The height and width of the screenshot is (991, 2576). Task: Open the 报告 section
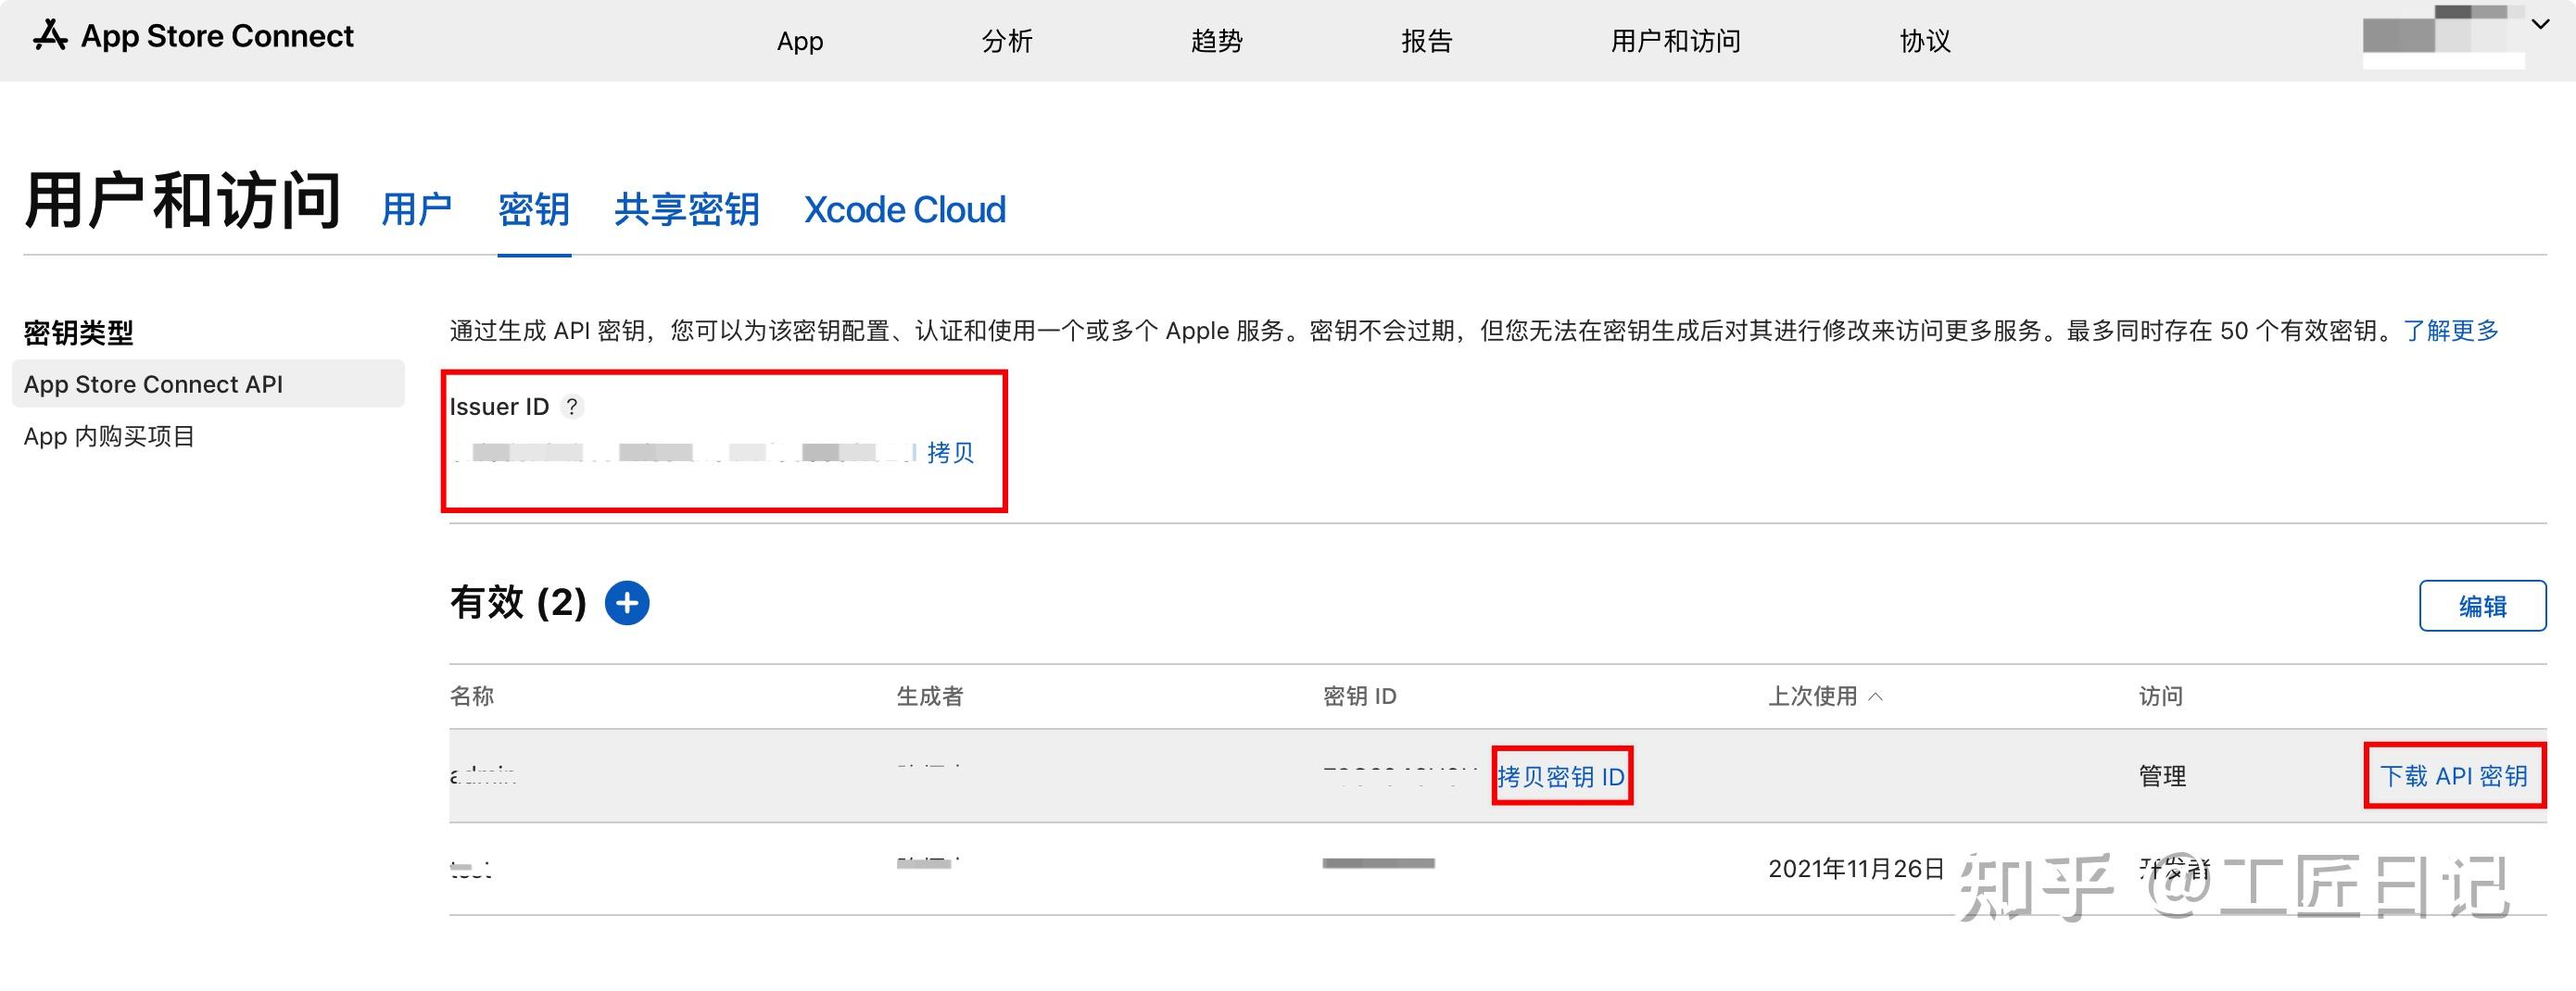(1427, 41)
